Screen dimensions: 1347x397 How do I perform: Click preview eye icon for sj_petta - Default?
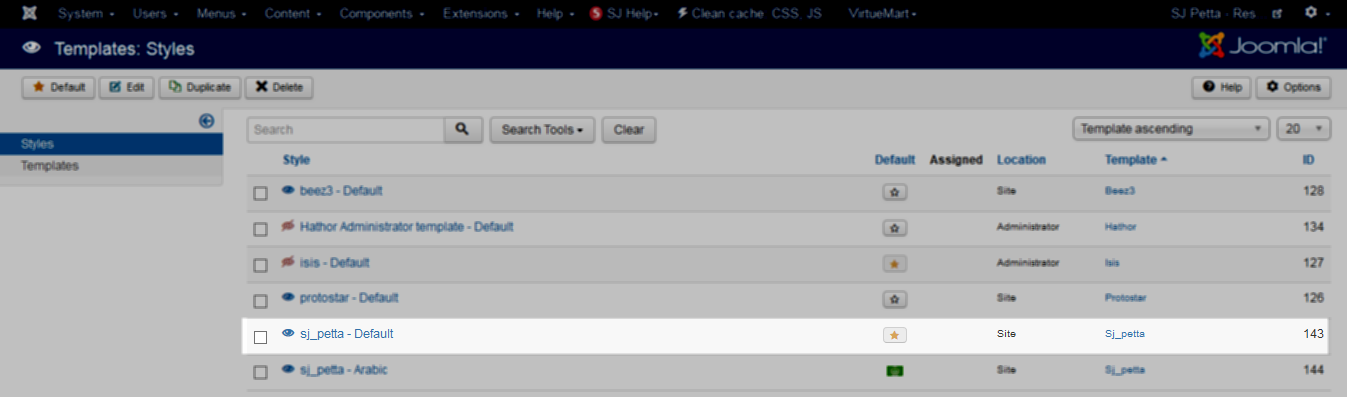point(288,333)
